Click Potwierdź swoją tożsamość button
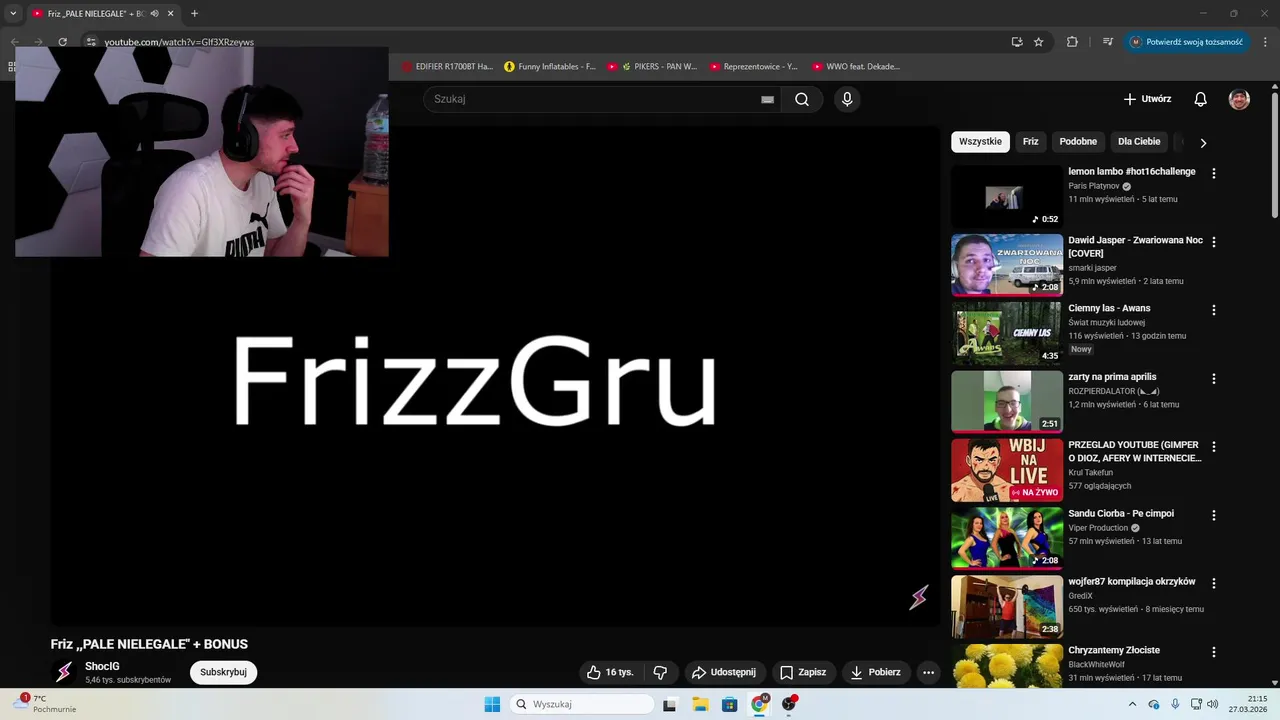Image resolution: width=1280 pixels, height=720 pixels. pos(1186,42)
